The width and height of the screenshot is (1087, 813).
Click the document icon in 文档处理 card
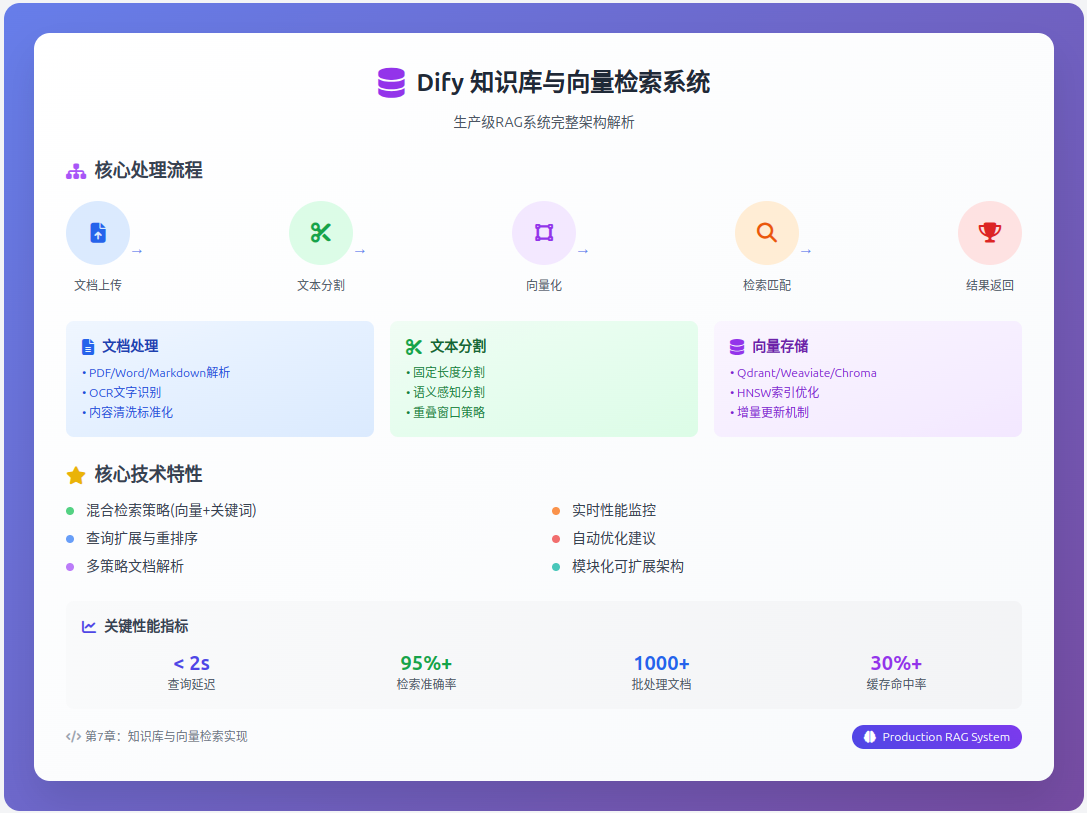pyautogui.click(x=88, y=347)
